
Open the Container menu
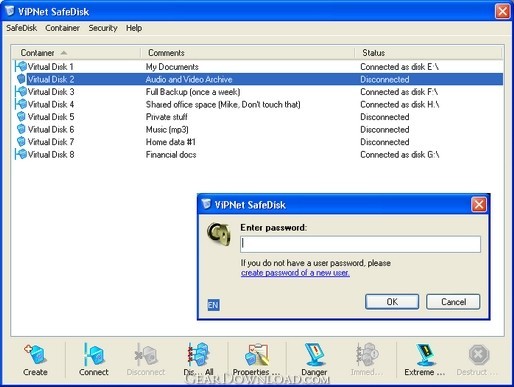pyautogui.click(x=62, y=28)
